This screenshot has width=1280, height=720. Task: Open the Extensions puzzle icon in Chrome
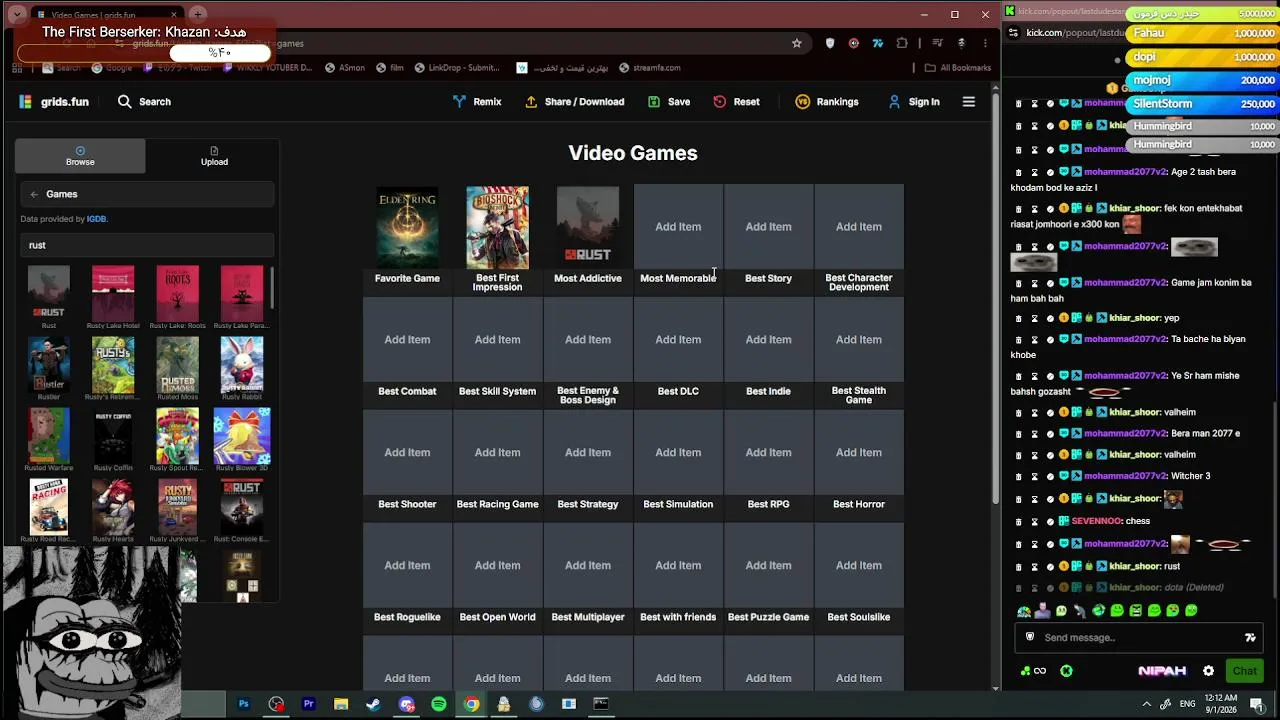(x=902, y=43)
